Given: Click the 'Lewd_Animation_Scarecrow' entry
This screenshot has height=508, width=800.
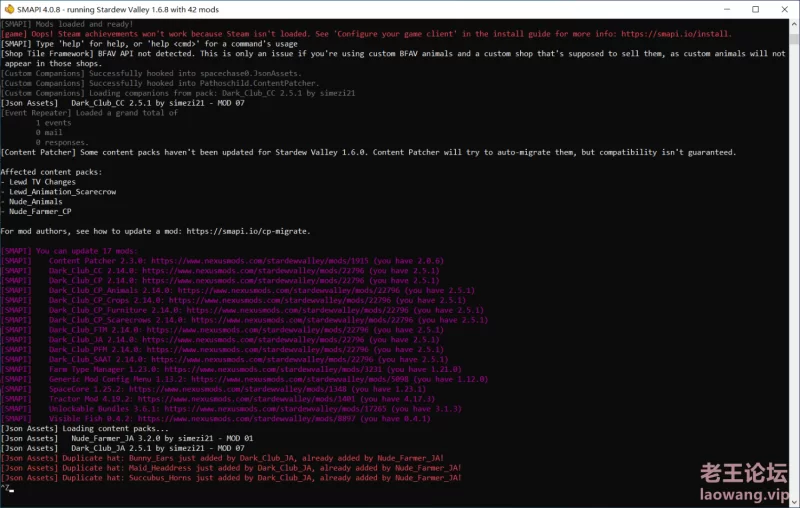Looking at the screenshot, I should (62, 192).
